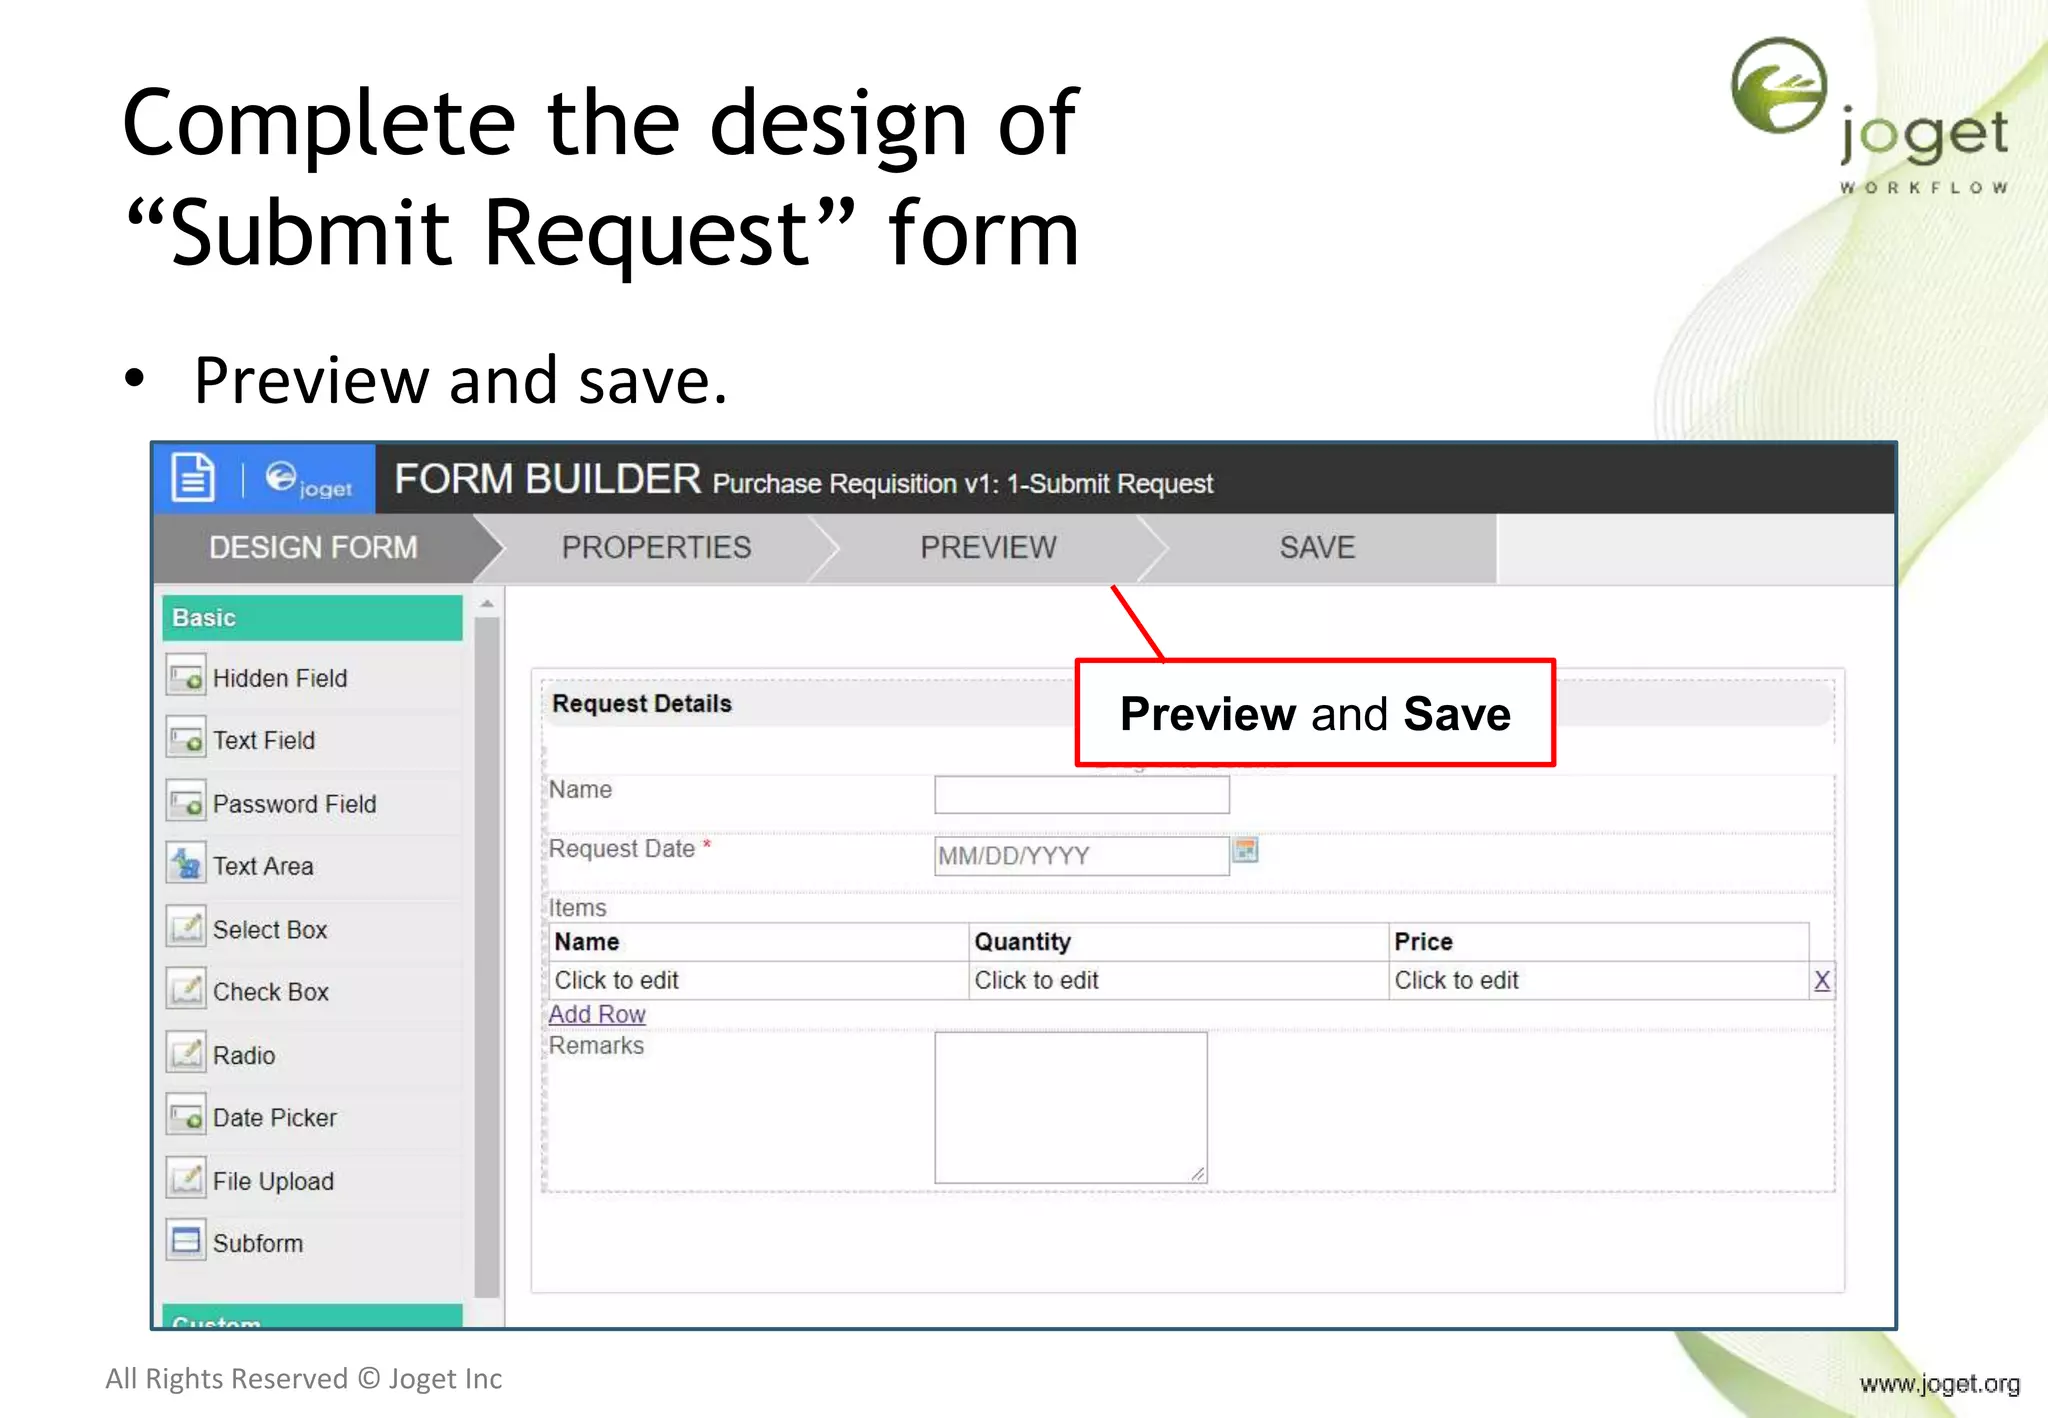Click the palette vertical scrollbar thumb
Screen dimensions: 2048x1418
point(487,956)
